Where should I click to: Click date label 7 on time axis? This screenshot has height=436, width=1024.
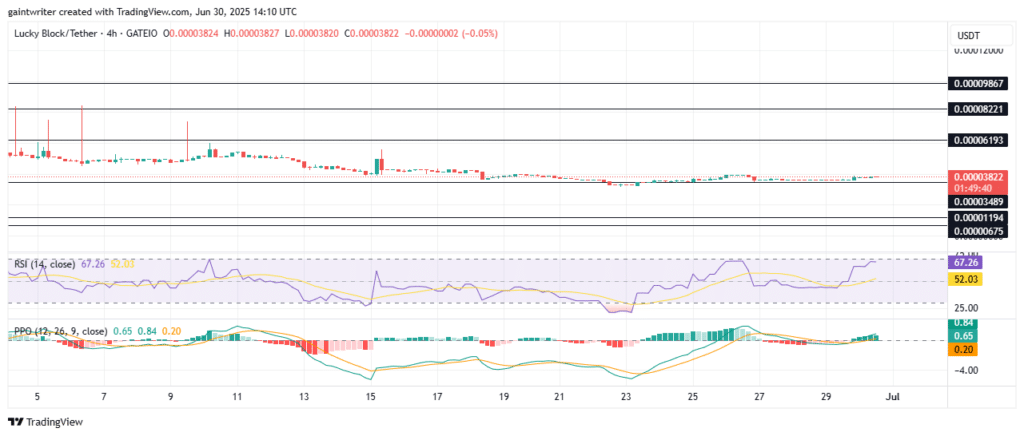pyautogui.click(x=104, y=396)
